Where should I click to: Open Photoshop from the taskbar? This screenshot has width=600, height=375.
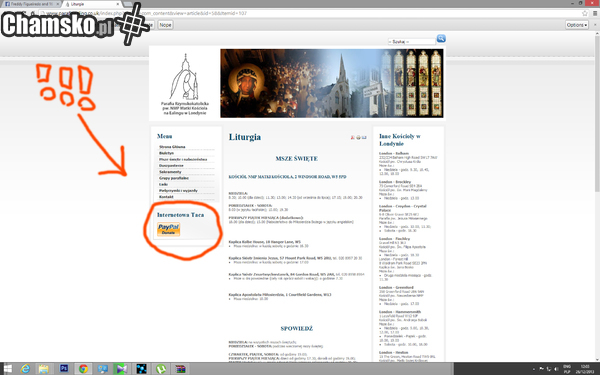[x=64, y=368]
